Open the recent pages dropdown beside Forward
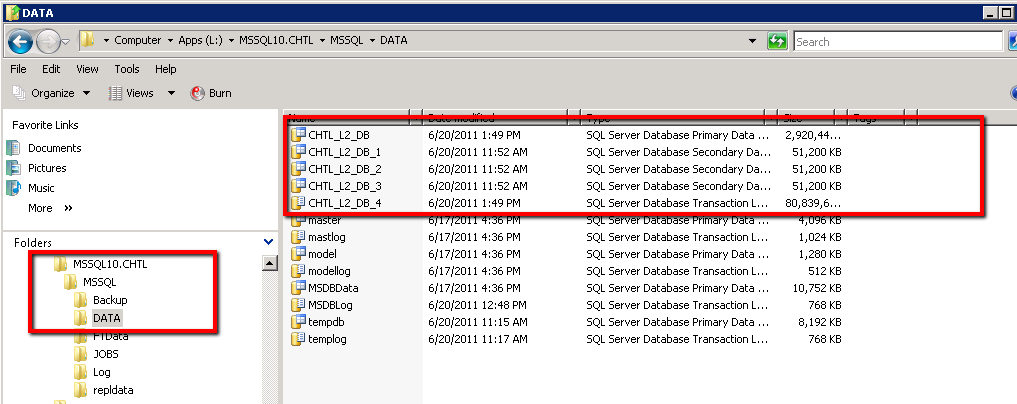 tap(66, 43)
